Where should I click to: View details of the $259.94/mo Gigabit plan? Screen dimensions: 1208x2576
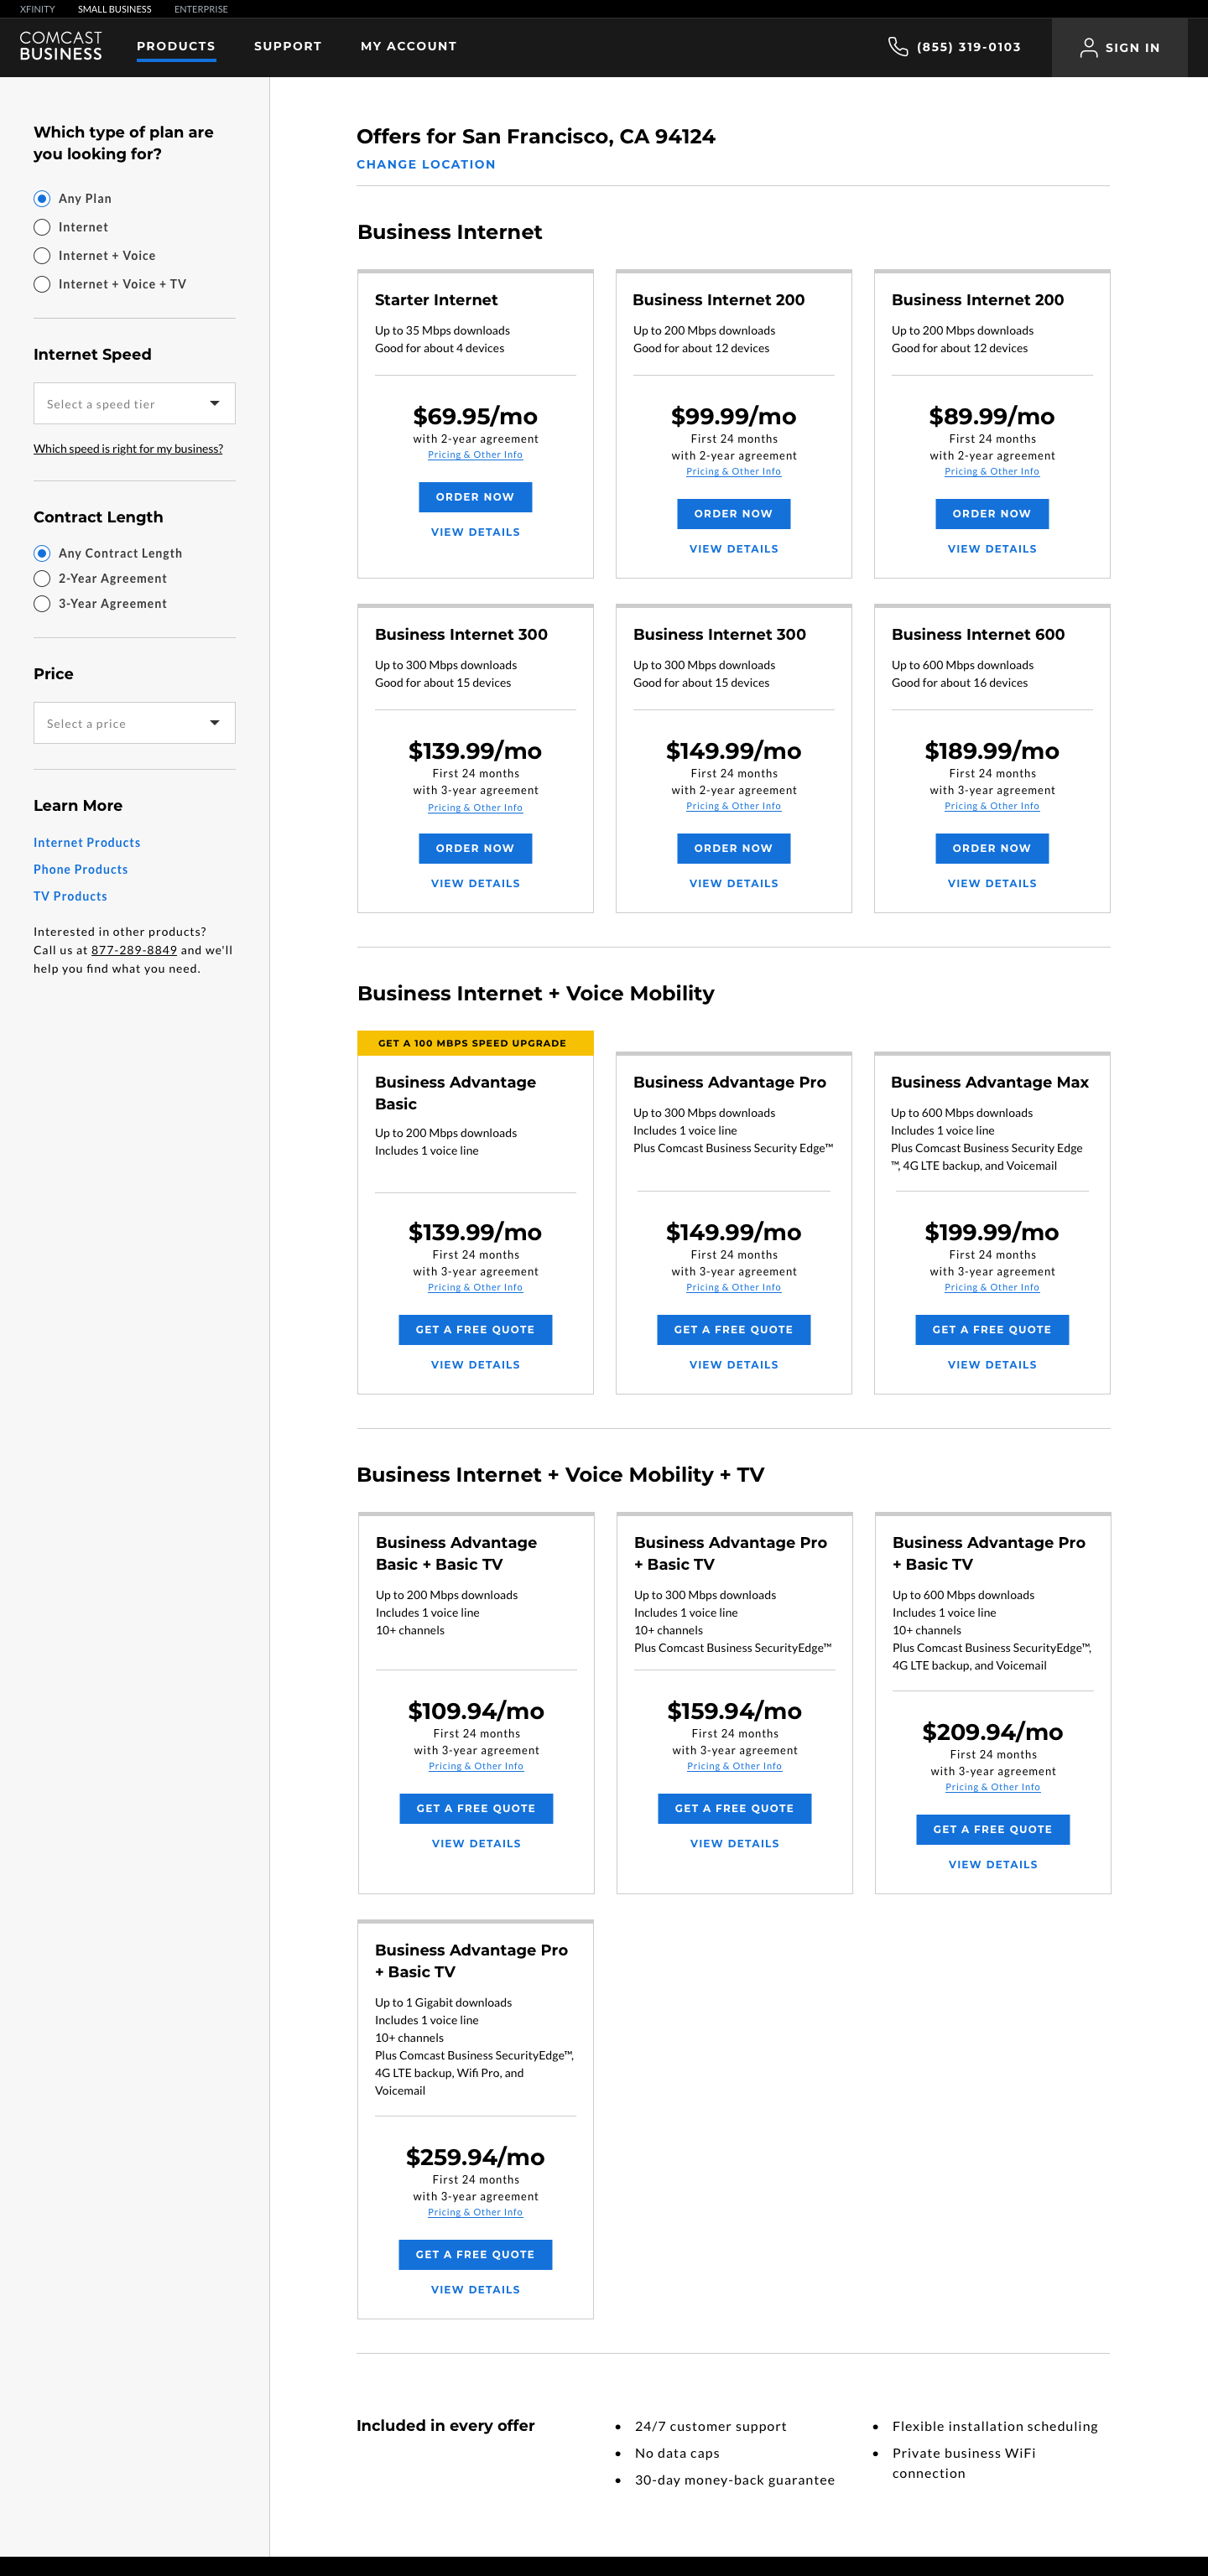click(475, 2289)
